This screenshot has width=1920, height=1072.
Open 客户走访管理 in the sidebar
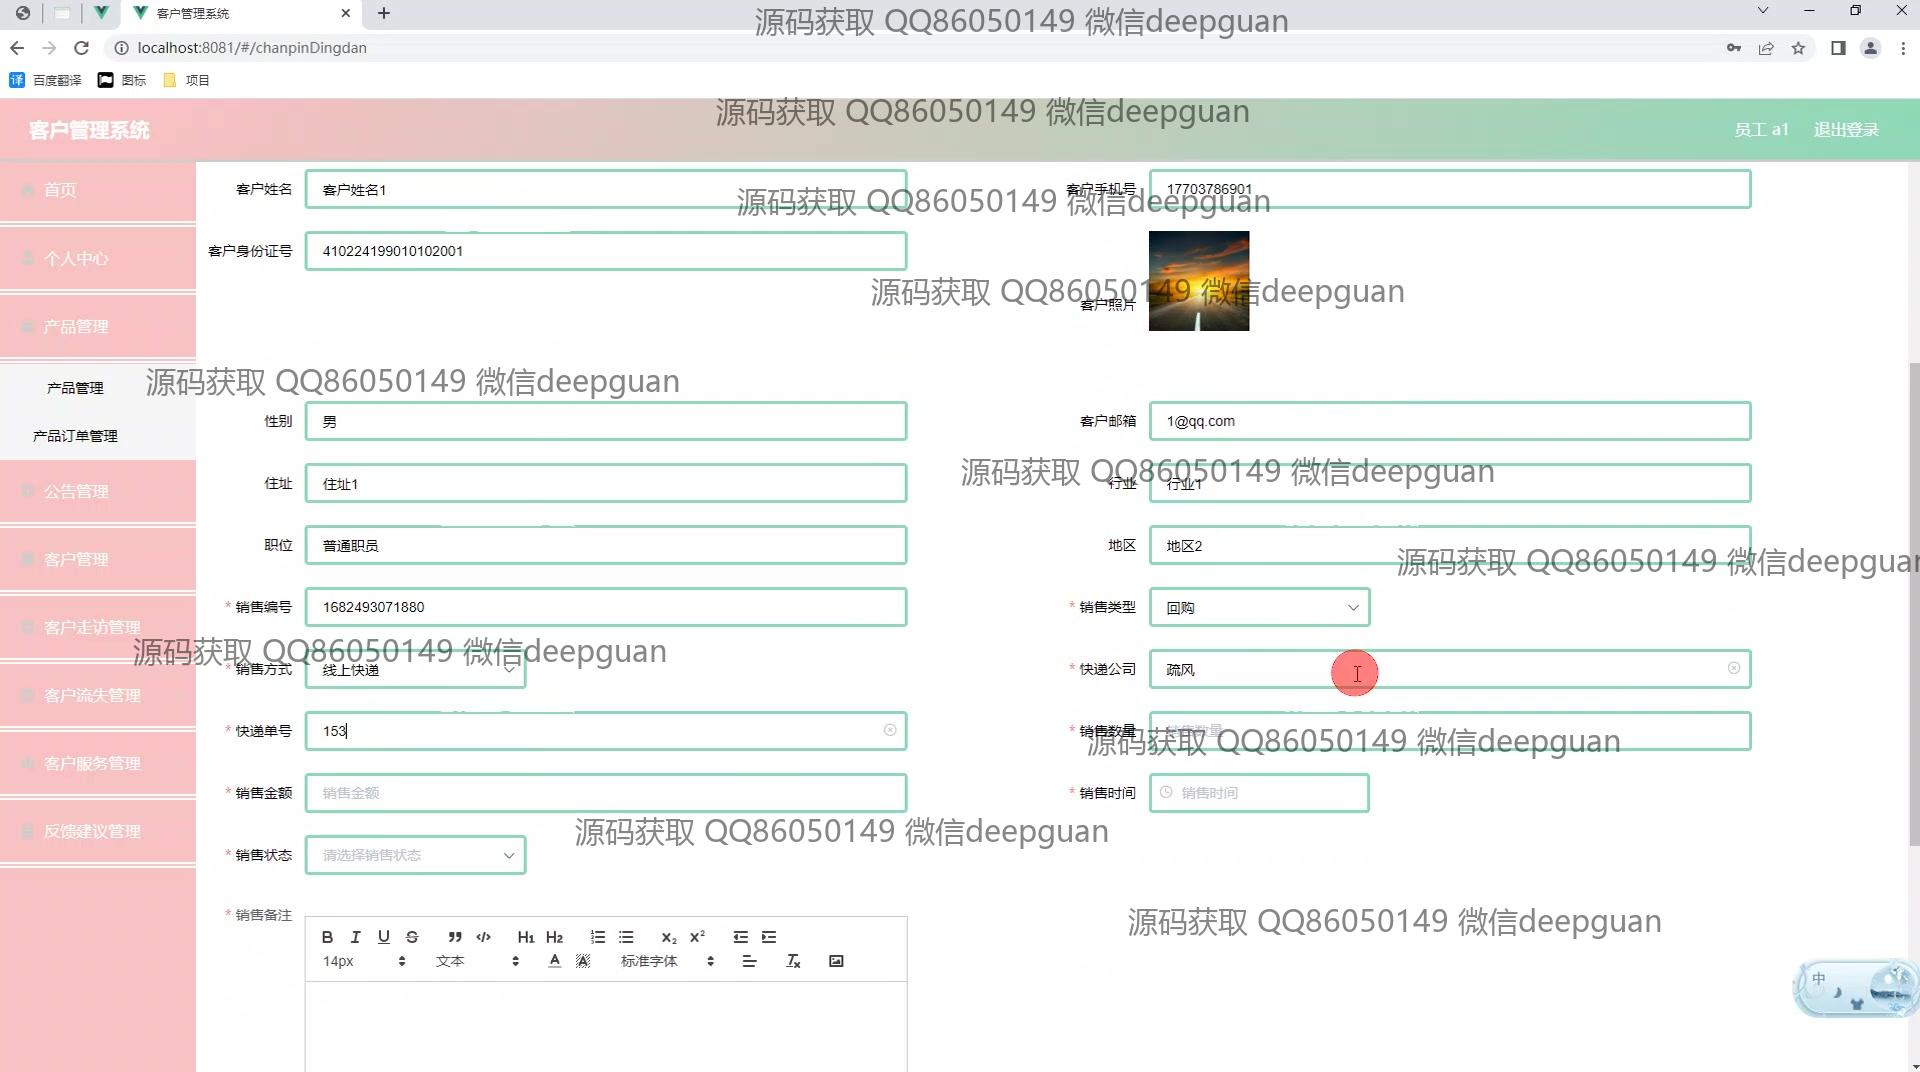(x=98, y=627)
